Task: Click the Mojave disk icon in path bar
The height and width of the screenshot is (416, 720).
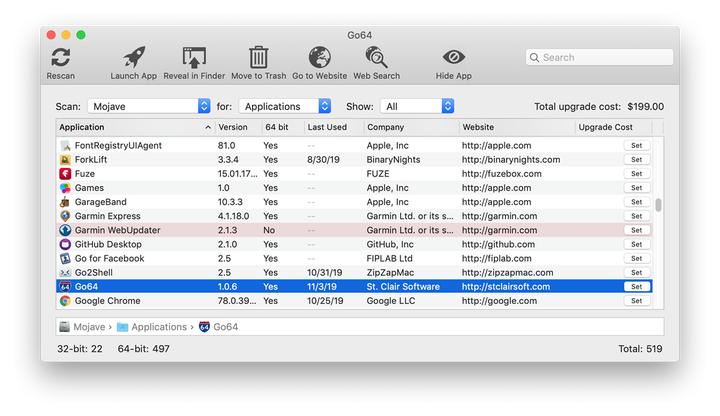Action: [x=65, y=326]
